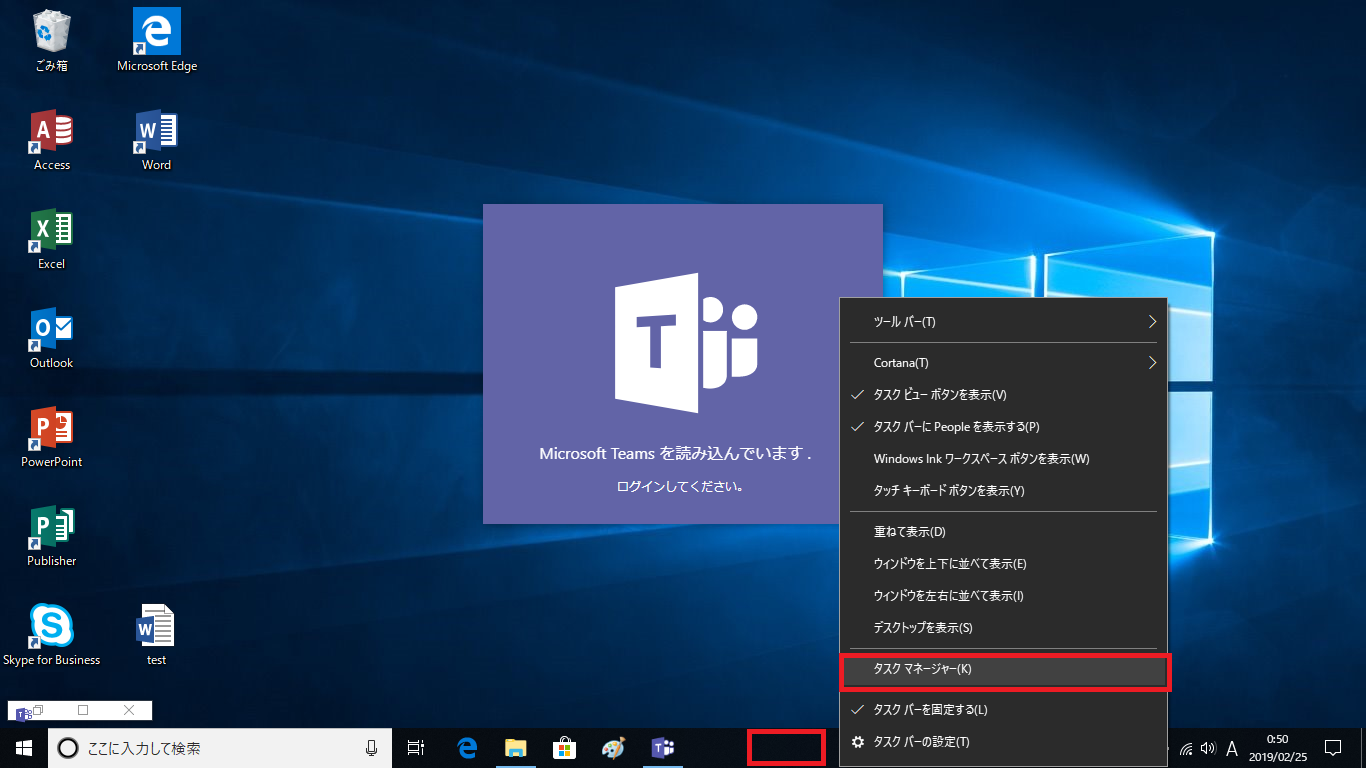Open the Recycle Bin (ごみ箱) desktop icon
Image resolution: width=1366 pixels, height=768 pixels.
tap(51, 42)
